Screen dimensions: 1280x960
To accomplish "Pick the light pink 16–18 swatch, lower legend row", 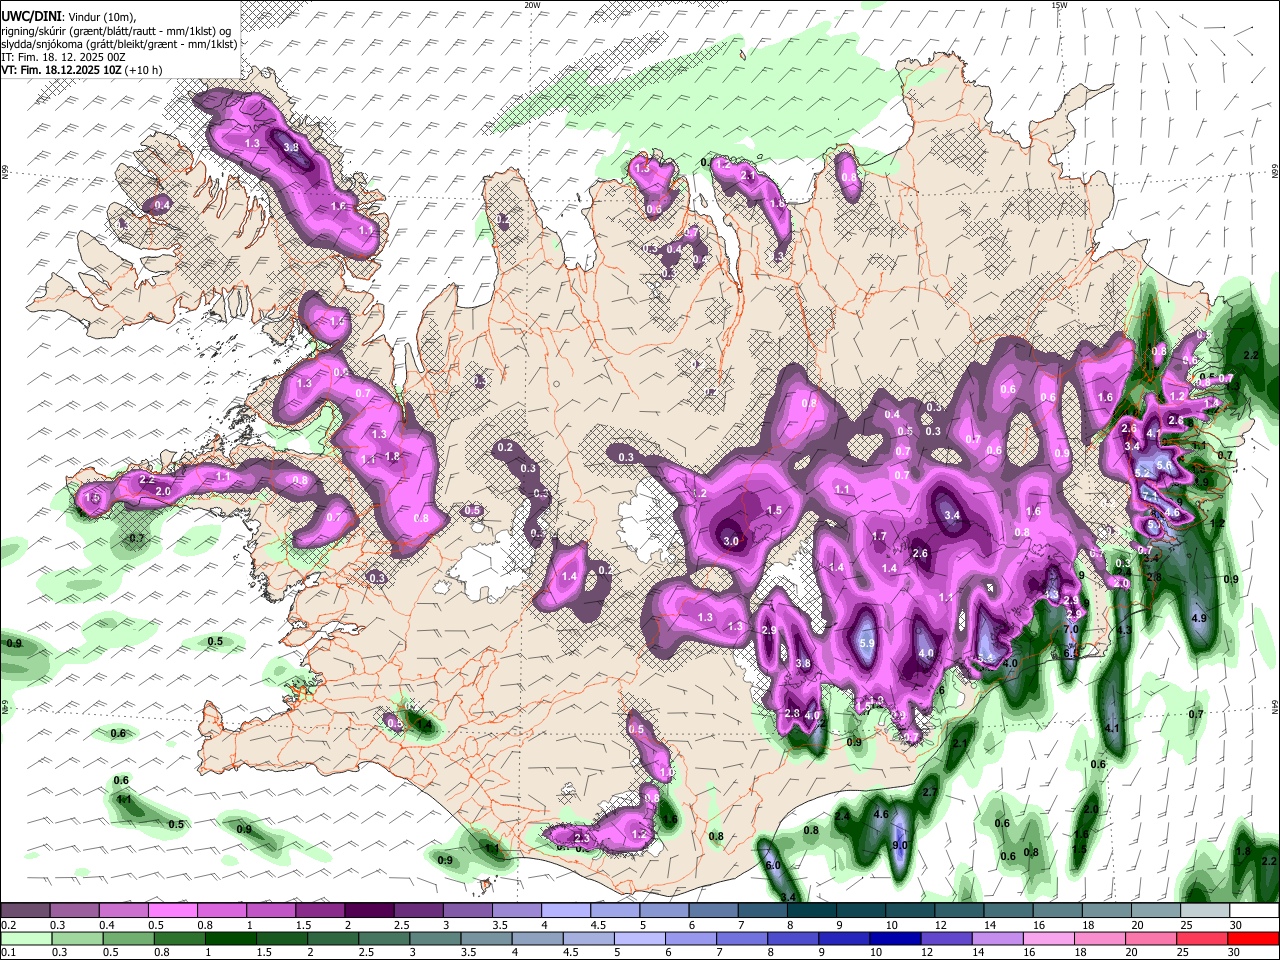I will [x=1047, y=938].
